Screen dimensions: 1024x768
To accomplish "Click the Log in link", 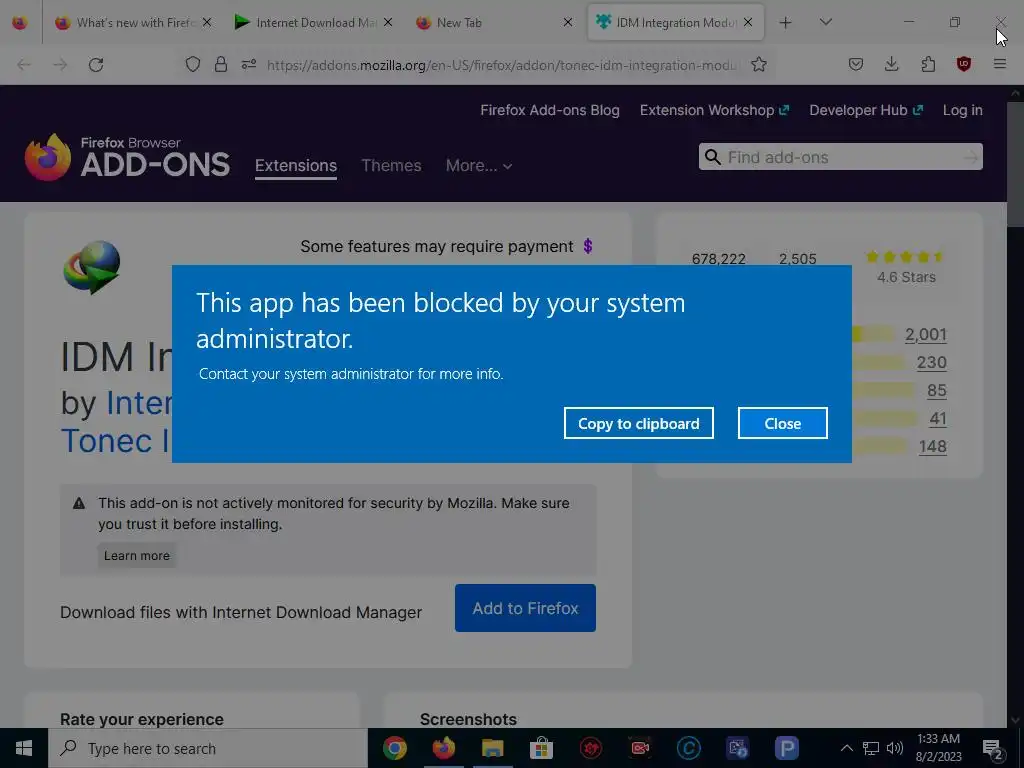I will tap(962, 110).
